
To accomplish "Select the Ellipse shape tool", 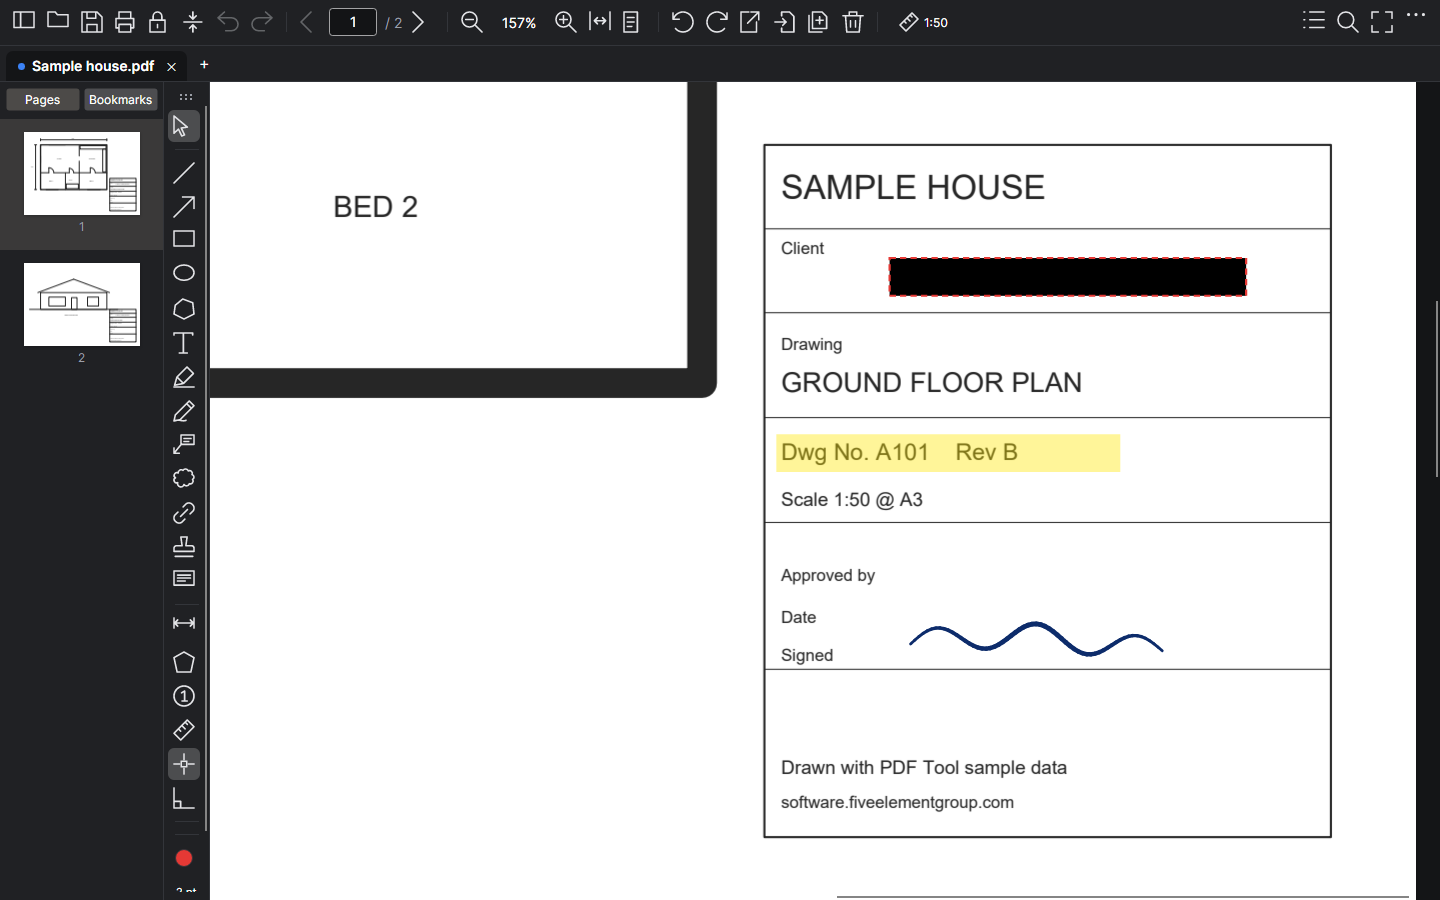I will 184,273.
